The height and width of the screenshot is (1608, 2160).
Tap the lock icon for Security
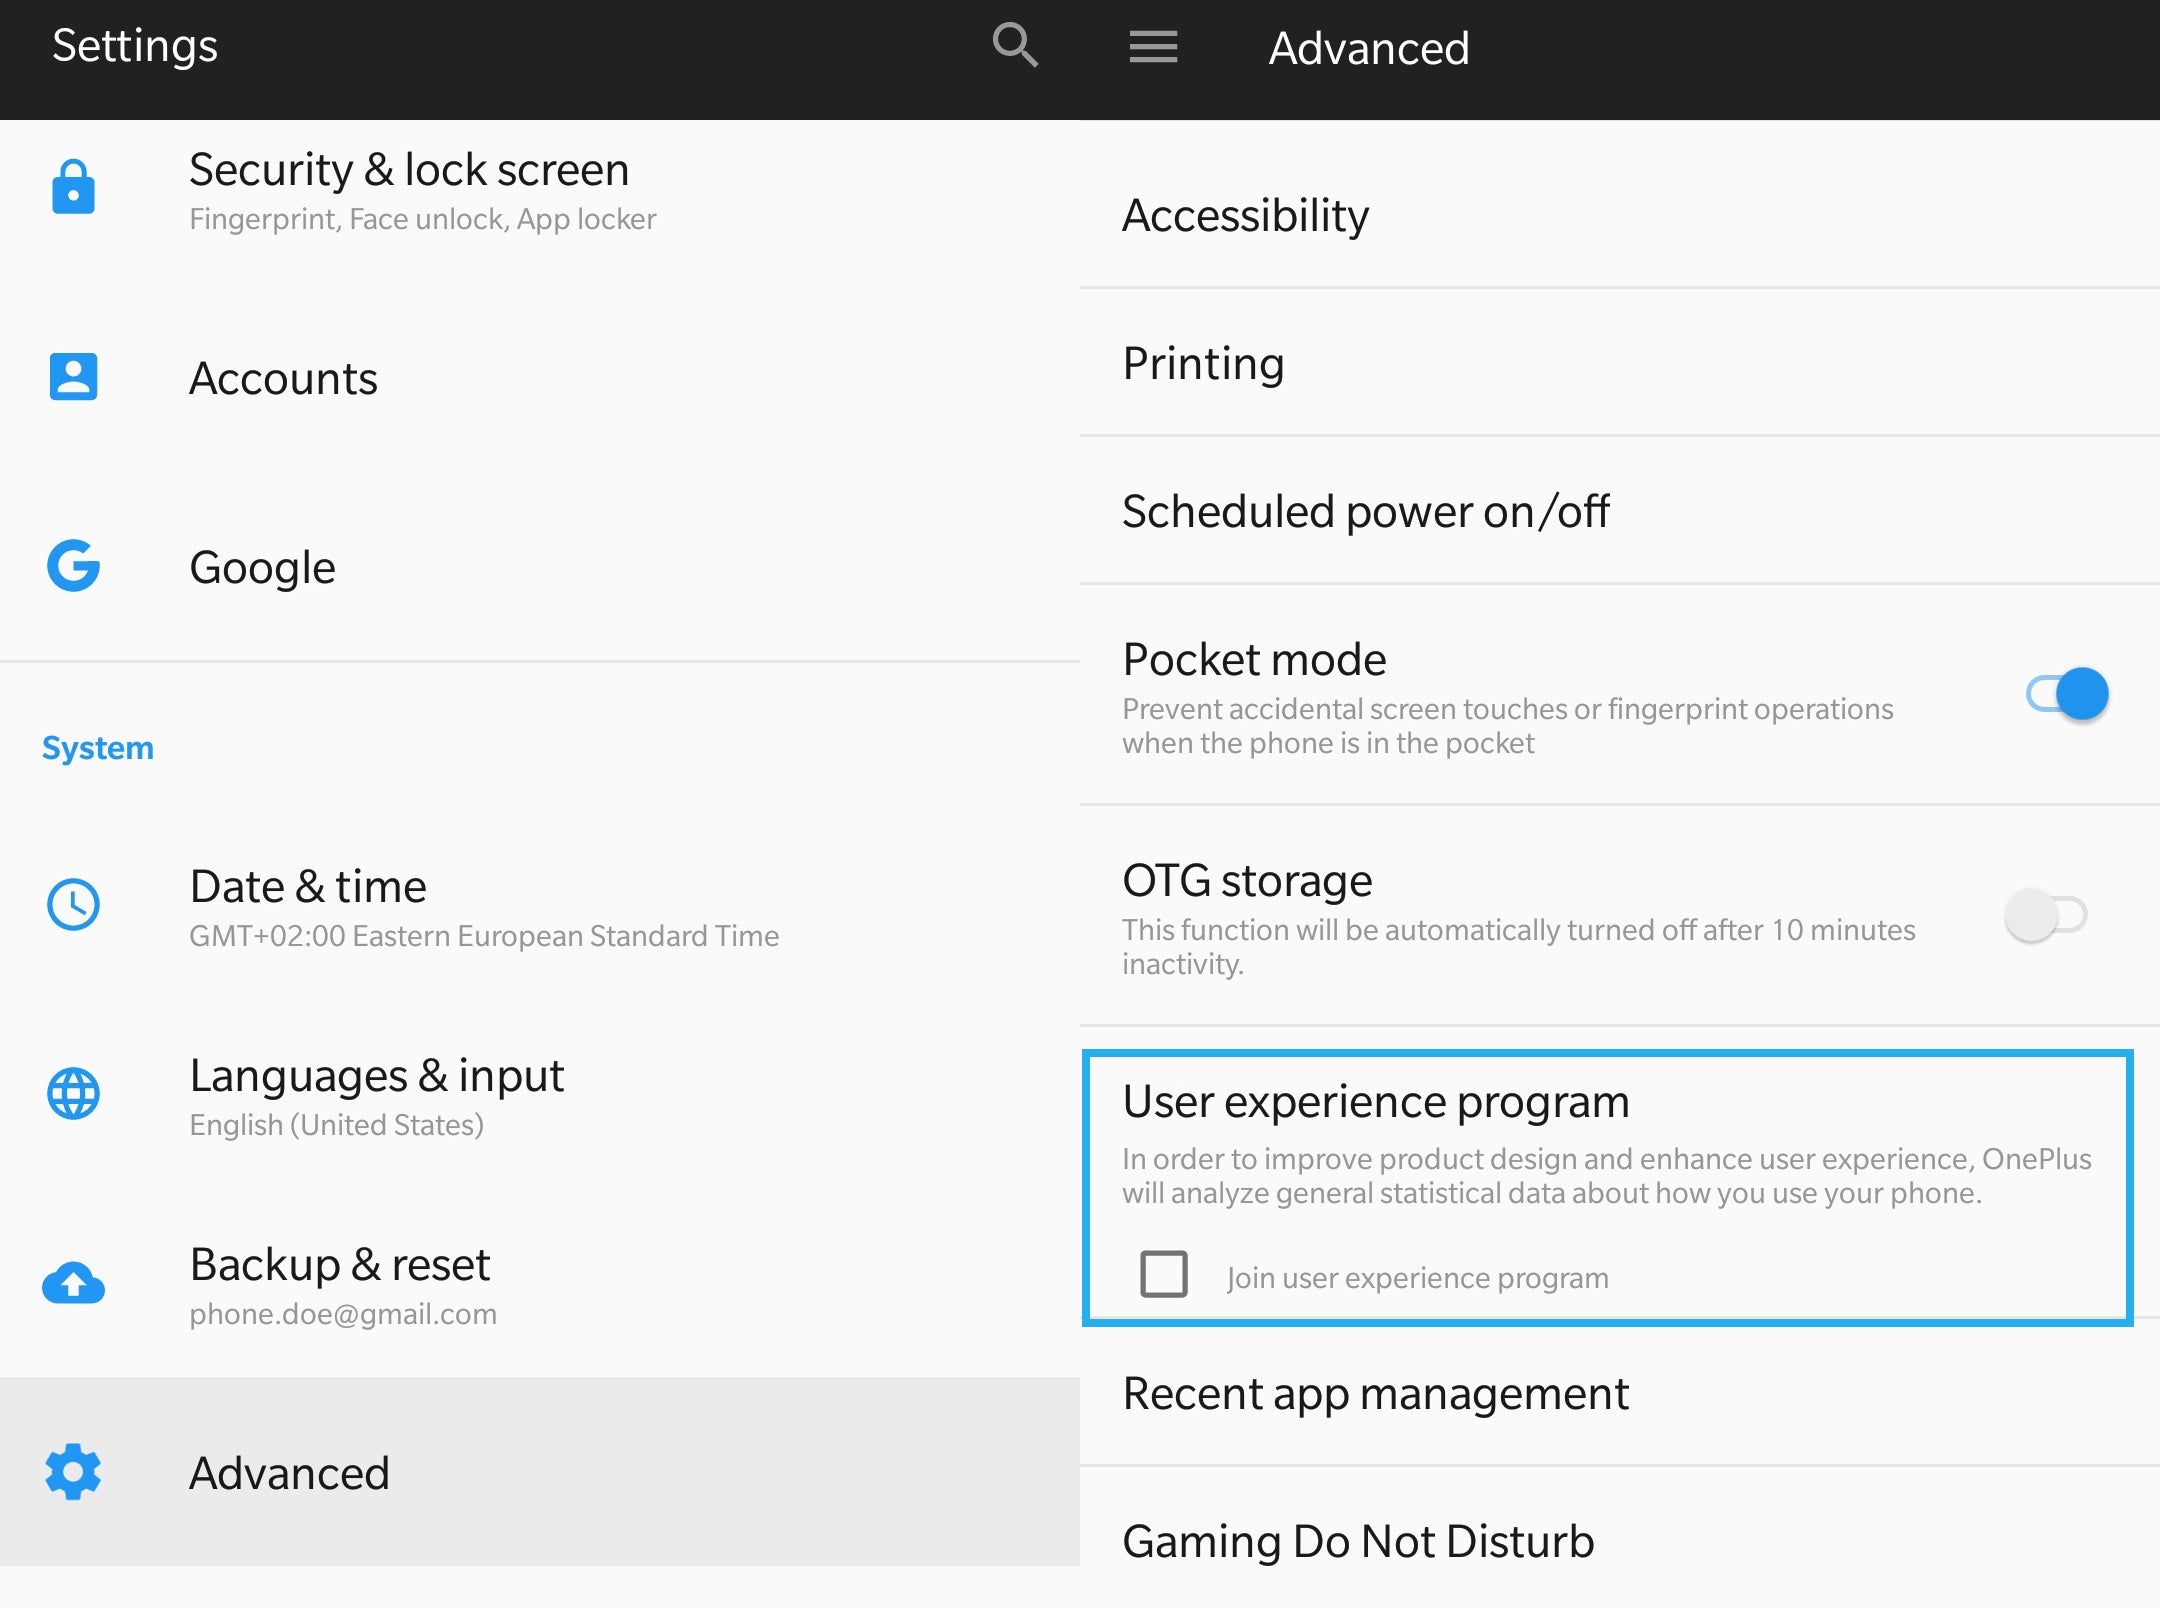pos(73,187)
